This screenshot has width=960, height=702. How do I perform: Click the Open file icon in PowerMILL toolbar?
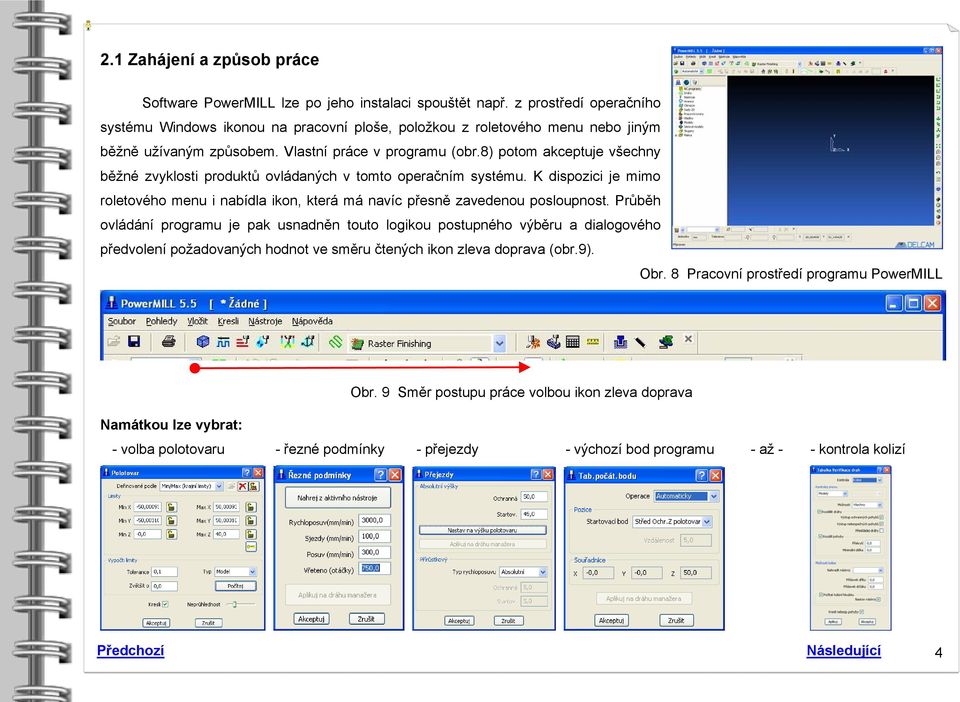[x=113, y=342]
